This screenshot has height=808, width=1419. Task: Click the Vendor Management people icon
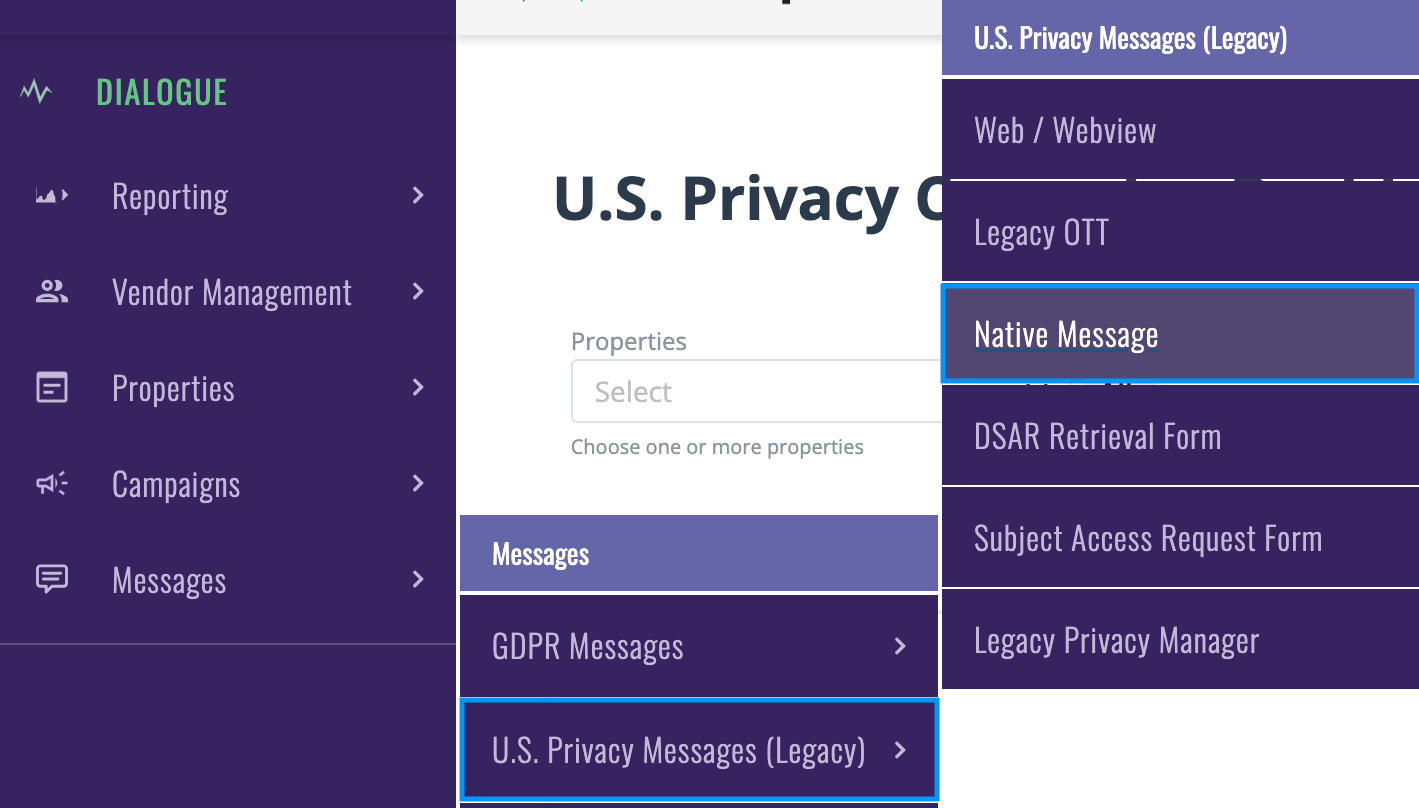52,291
